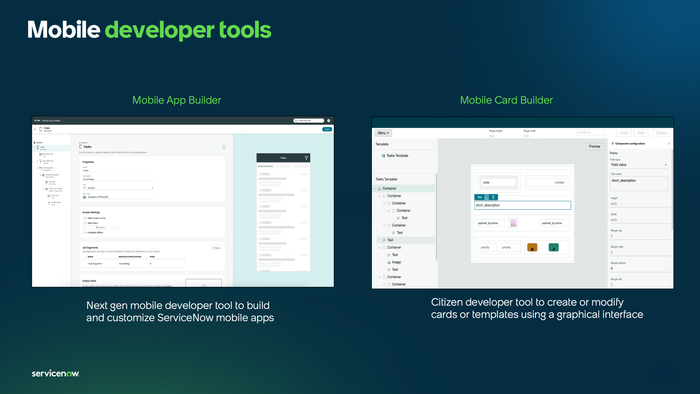This screenshot has height=394, width=700.
Task: Select the root Container with lock icon
Action: pos(404,188)
